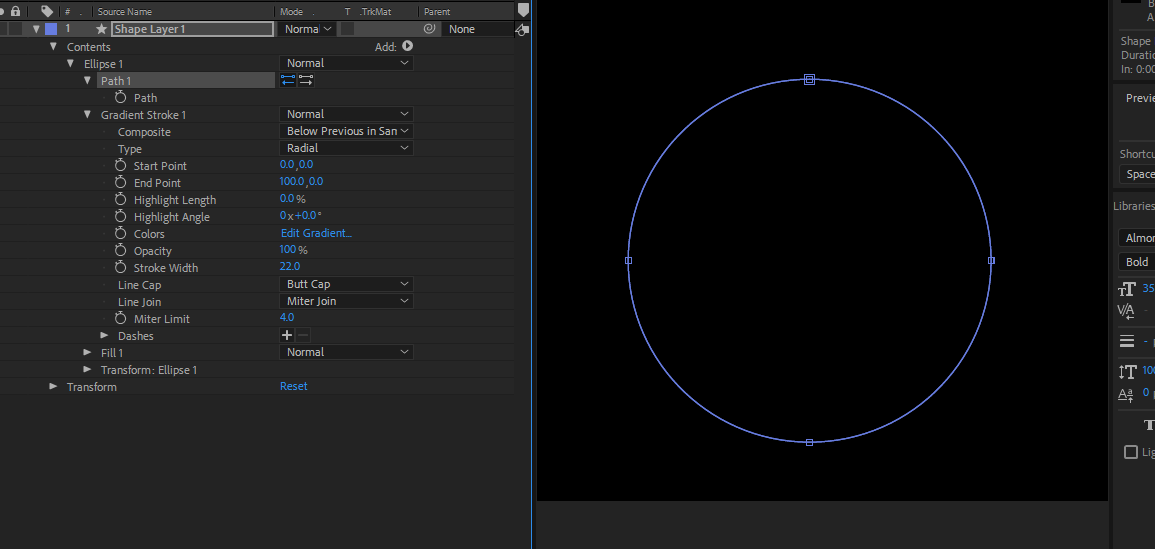1155x549 pixels.
Task: Select the top vertex of the ellipse path
Action: click(x=810, y=80)
